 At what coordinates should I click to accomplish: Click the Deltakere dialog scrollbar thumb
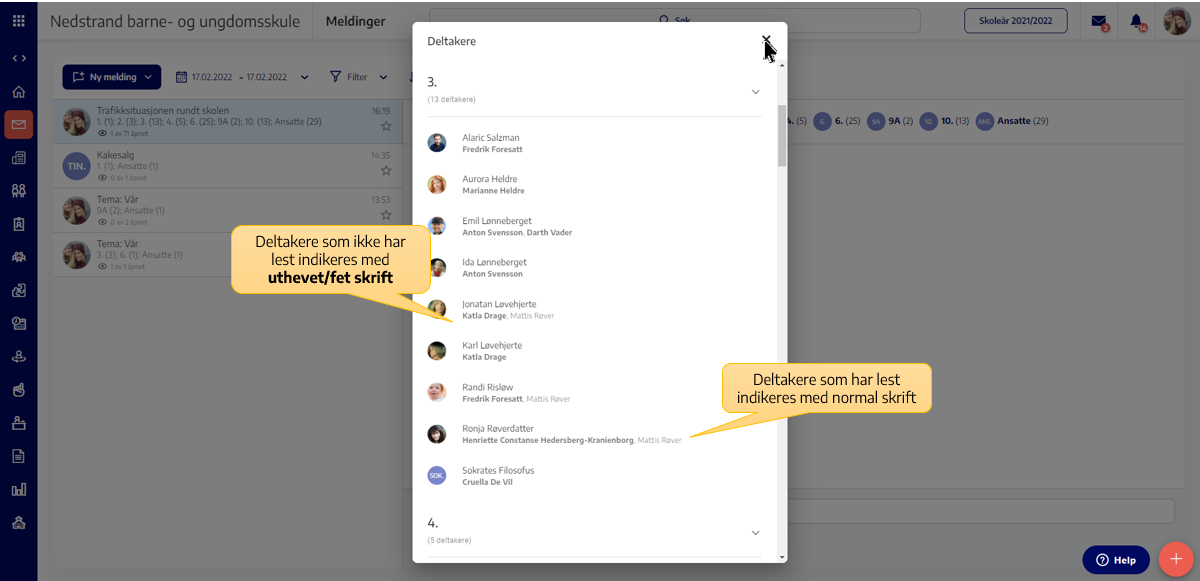782,135
